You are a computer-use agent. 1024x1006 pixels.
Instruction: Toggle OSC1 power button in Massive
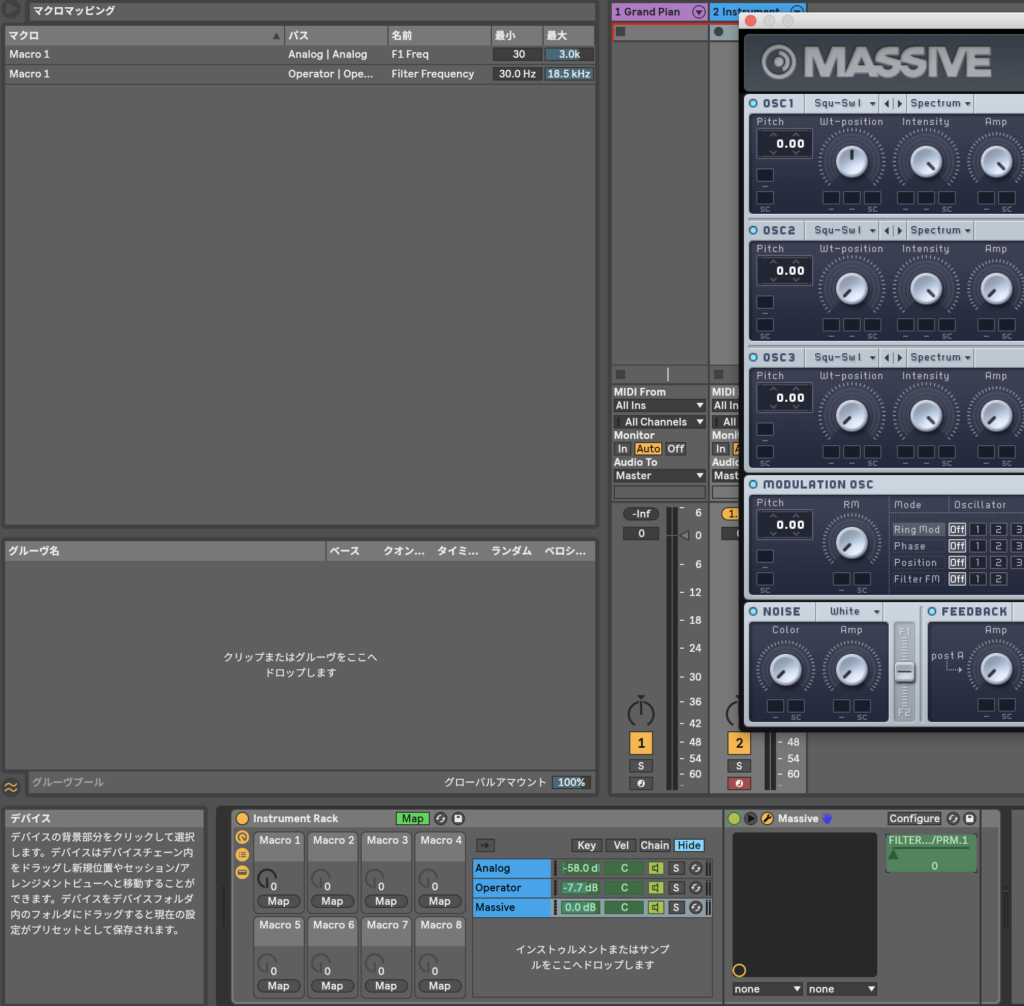[754, 103]
